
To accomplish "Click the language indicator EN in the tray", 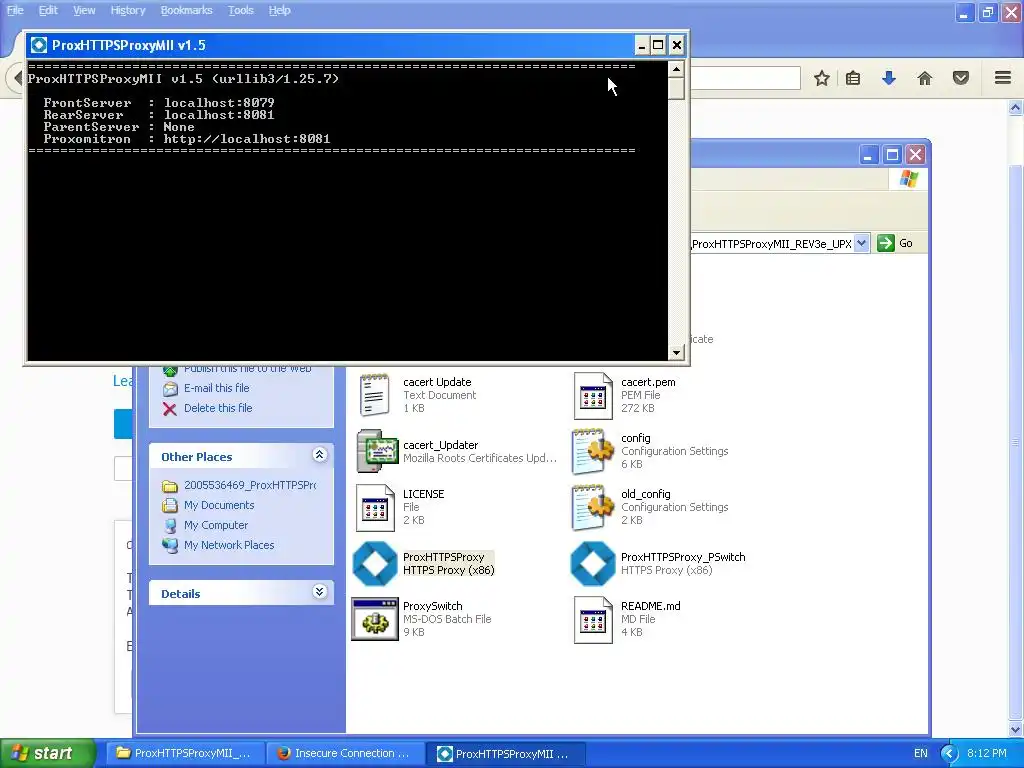I will click(x=921, y=753).
